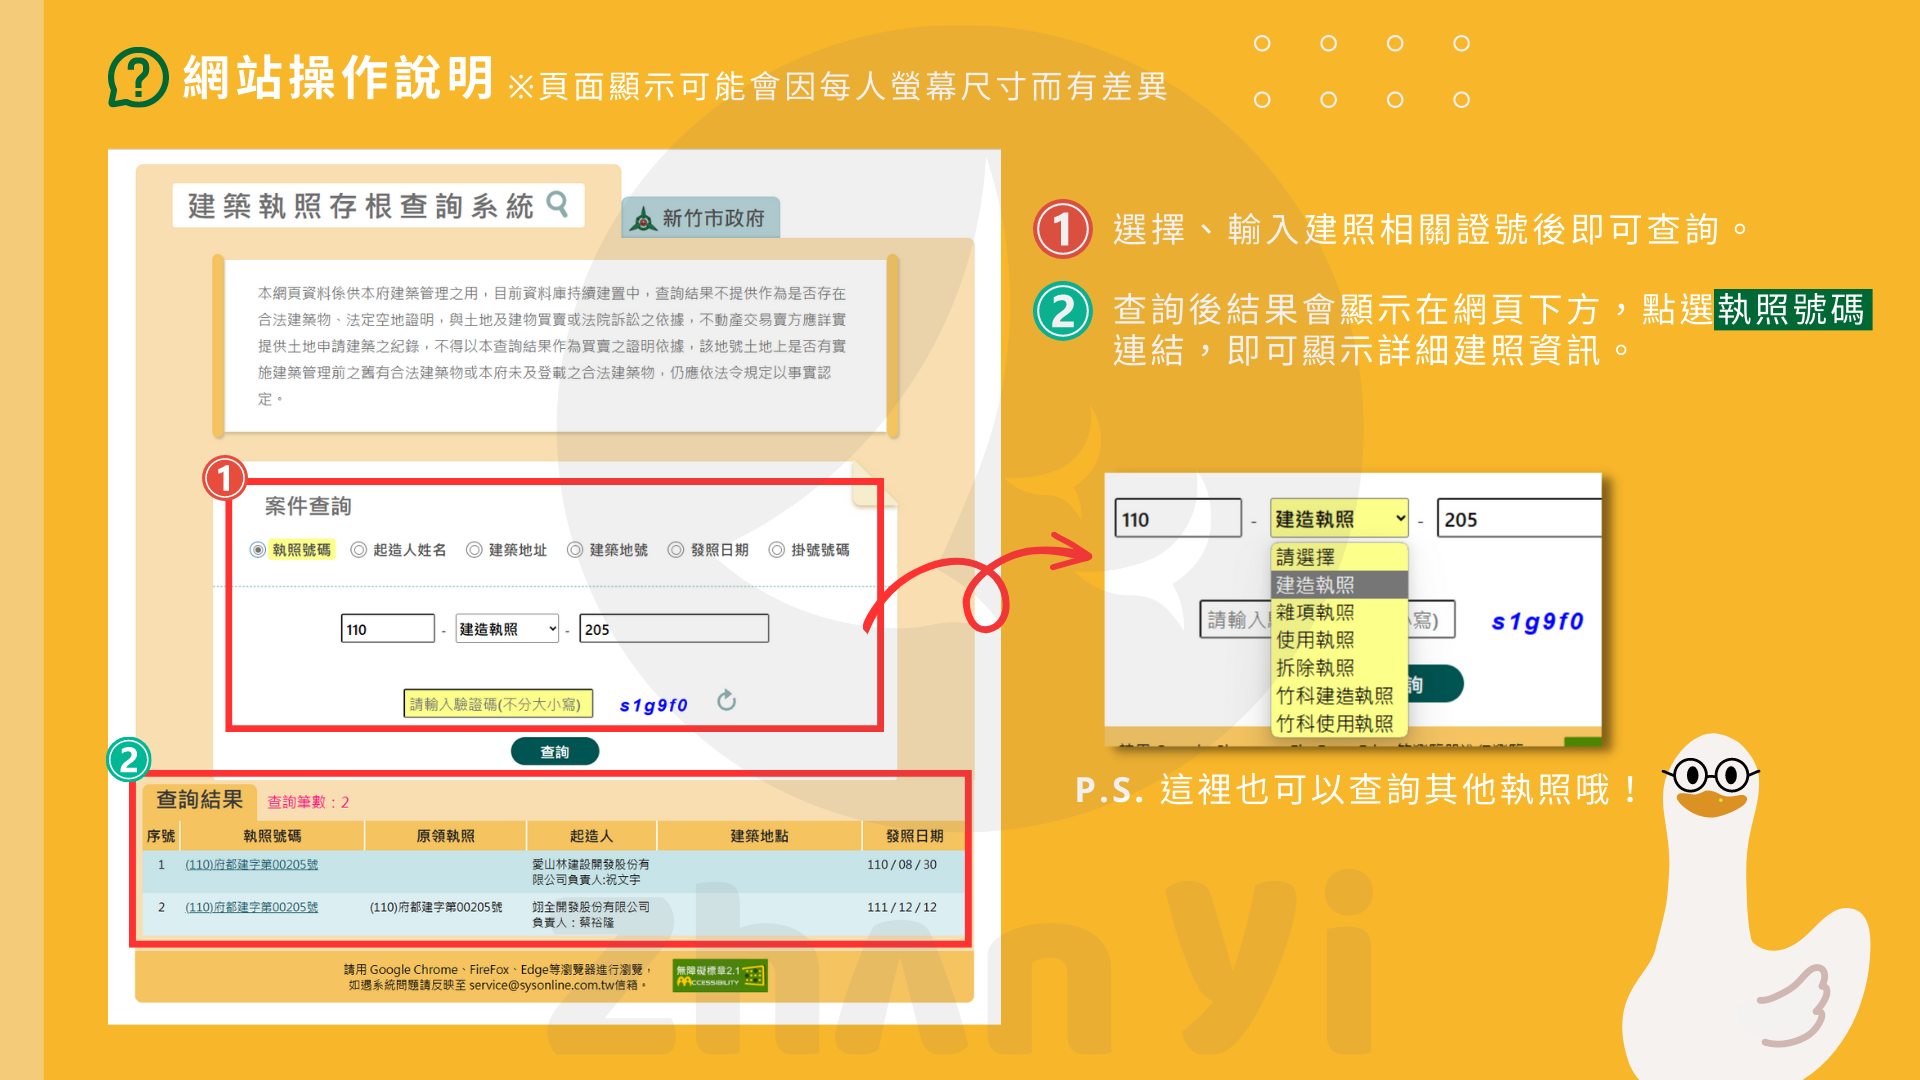Click the 序號 column header
This screenshot has height=1080, width=1920.
point(161,836)
